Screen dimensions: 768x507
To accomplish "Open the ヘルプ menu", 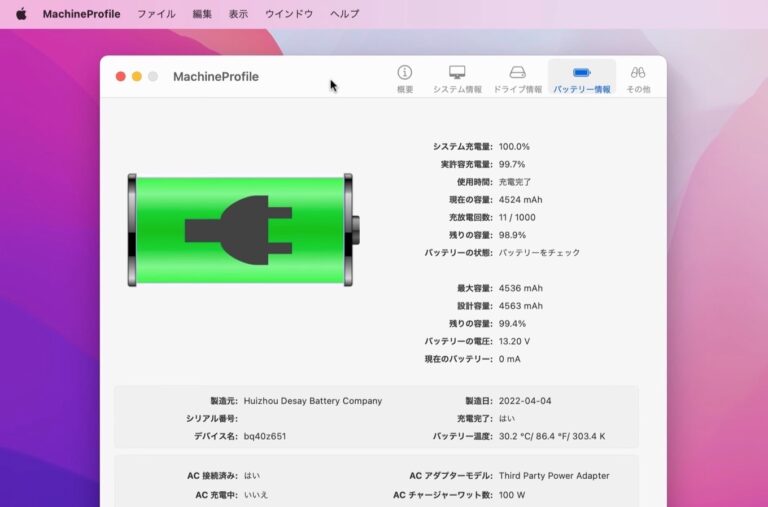I will click(344, 14).
